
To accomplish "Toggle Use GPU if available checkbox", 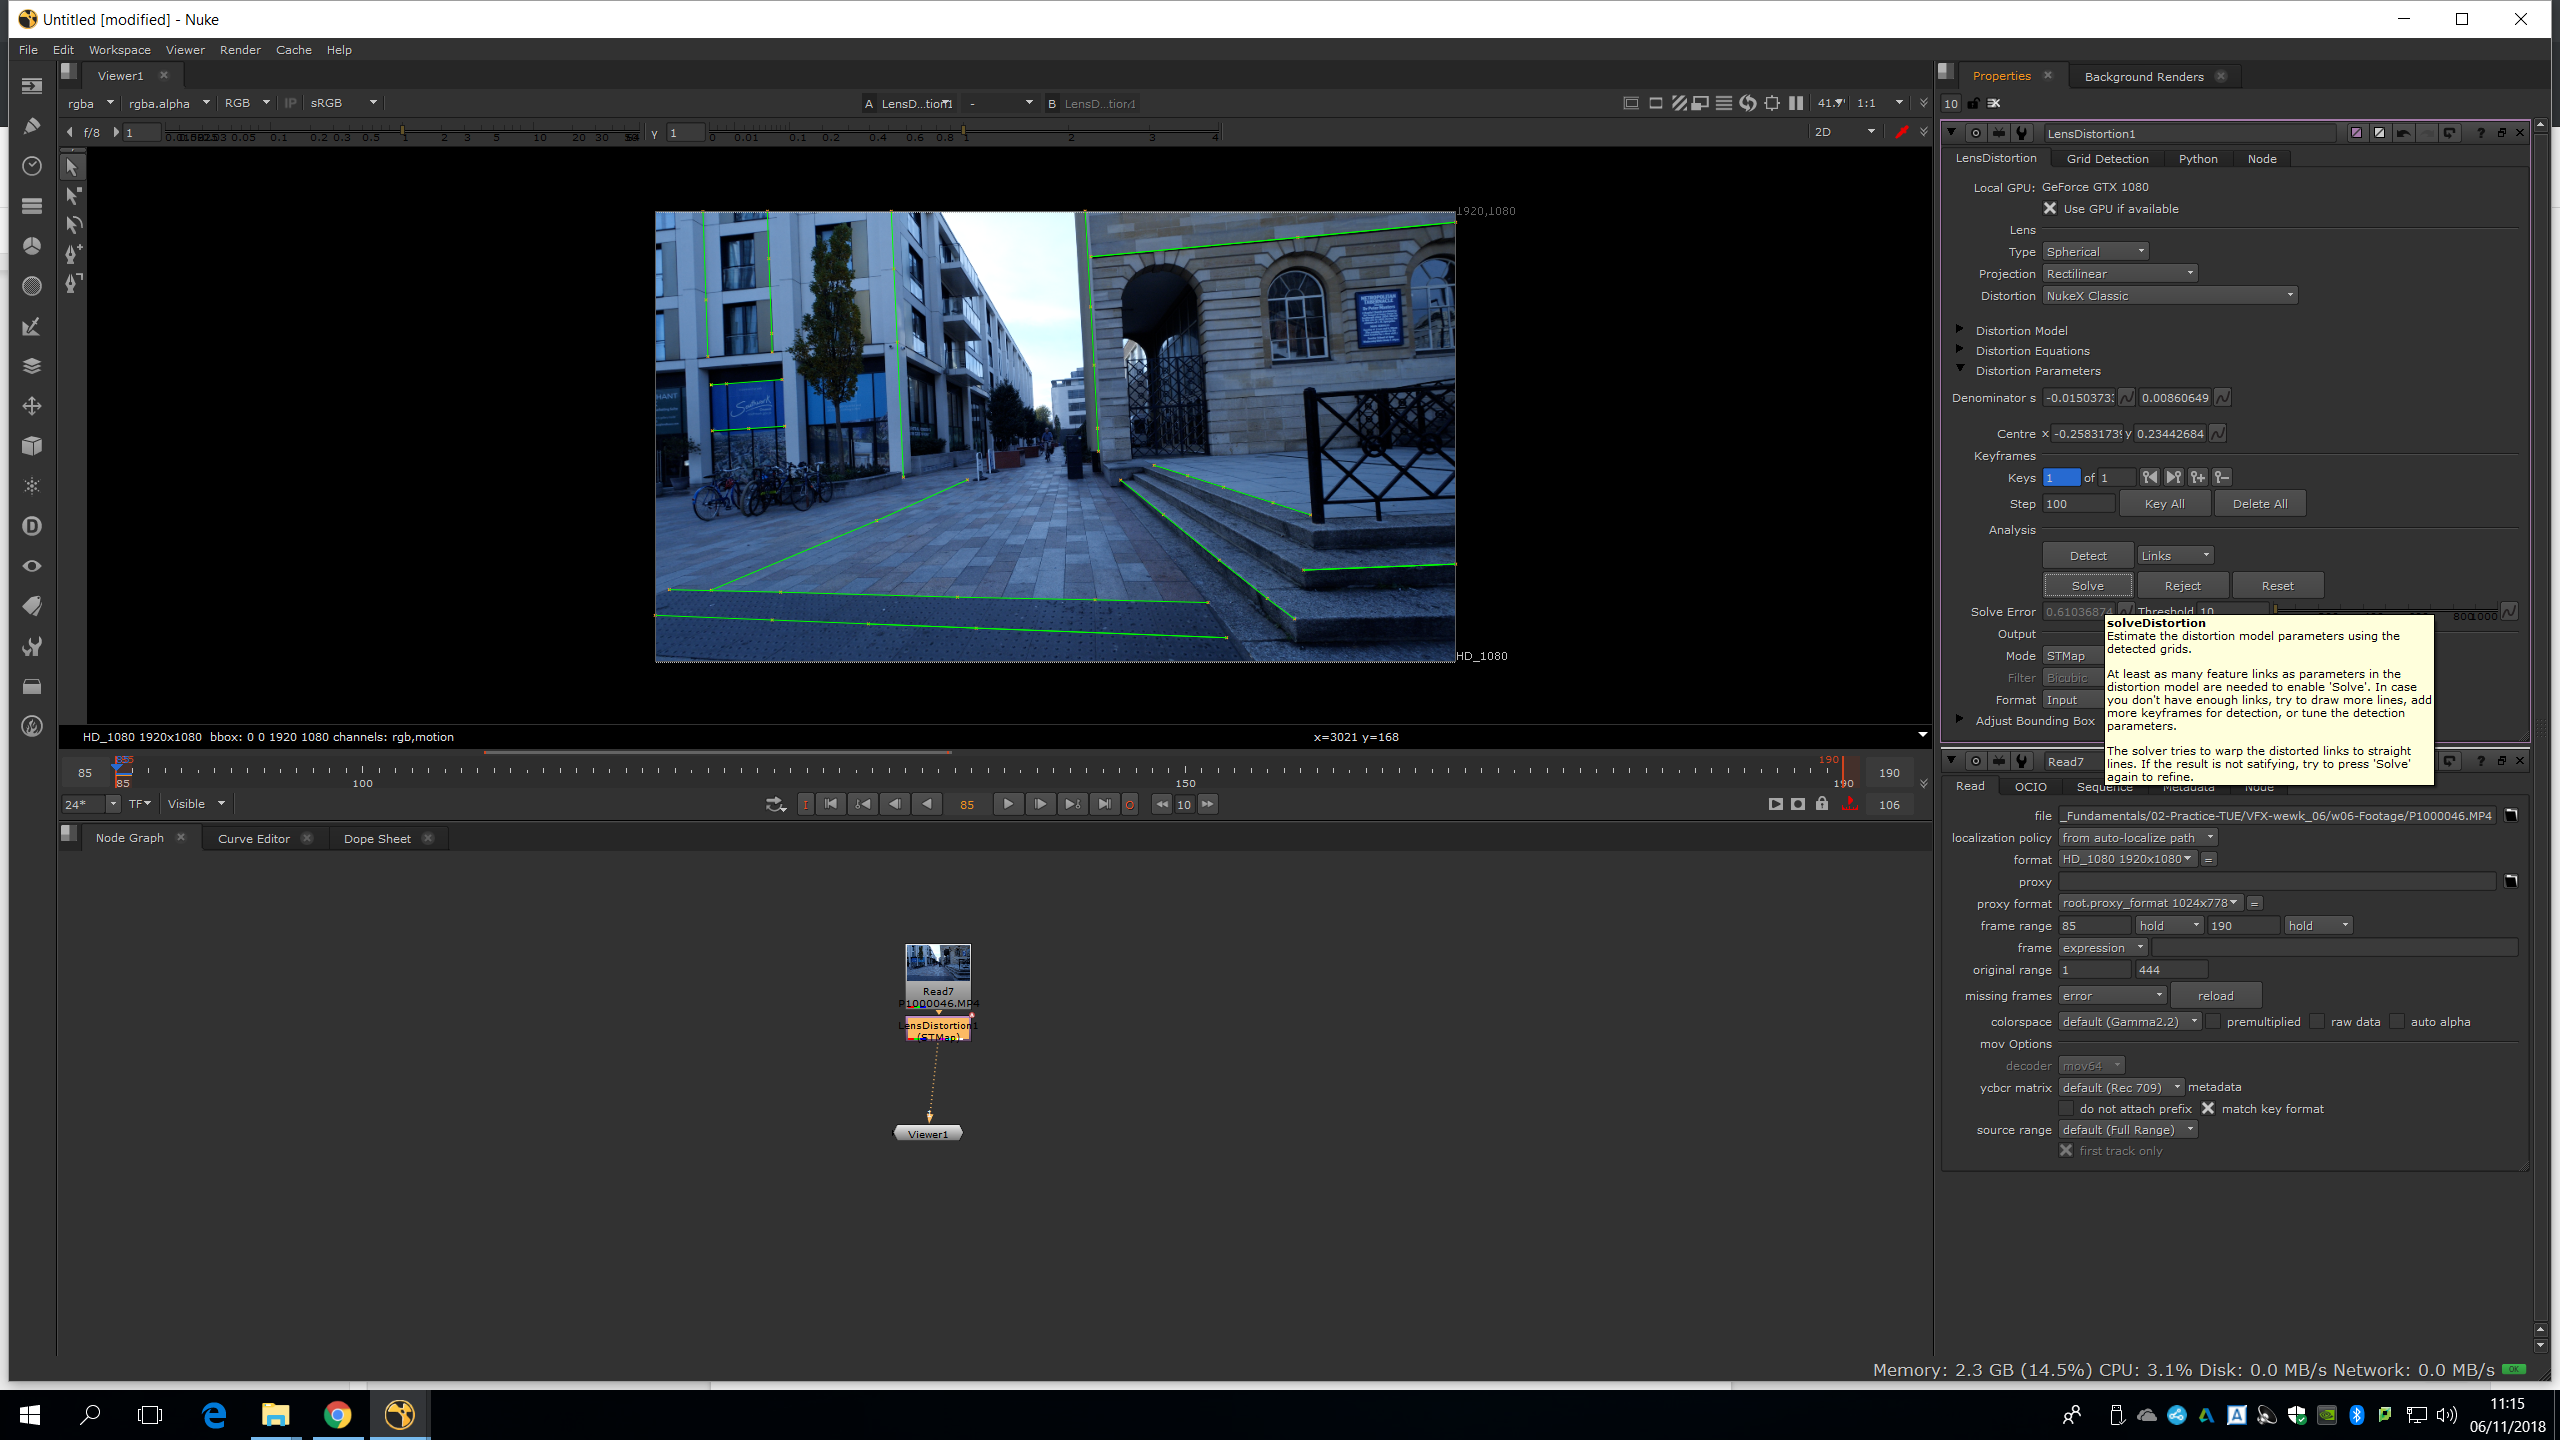I will tap(2050, 209).
